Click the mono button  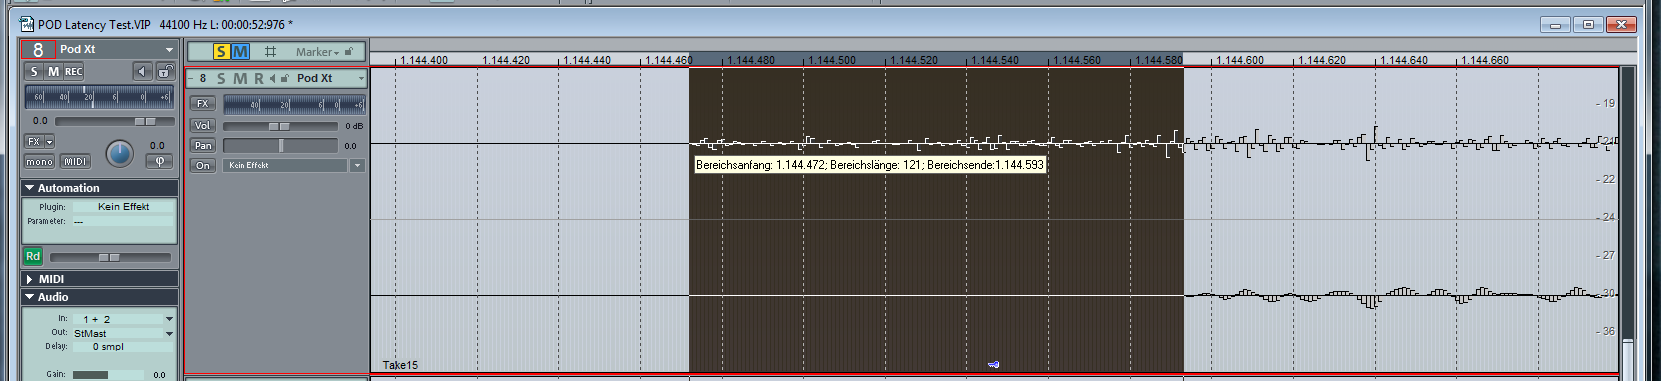click(39, 161)
